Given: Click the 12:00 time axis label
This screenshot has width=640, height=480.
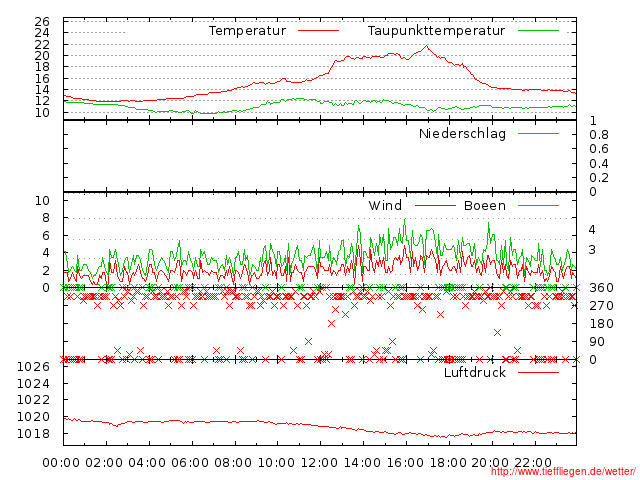Looking at the screenshot, I should pos(319,463).
